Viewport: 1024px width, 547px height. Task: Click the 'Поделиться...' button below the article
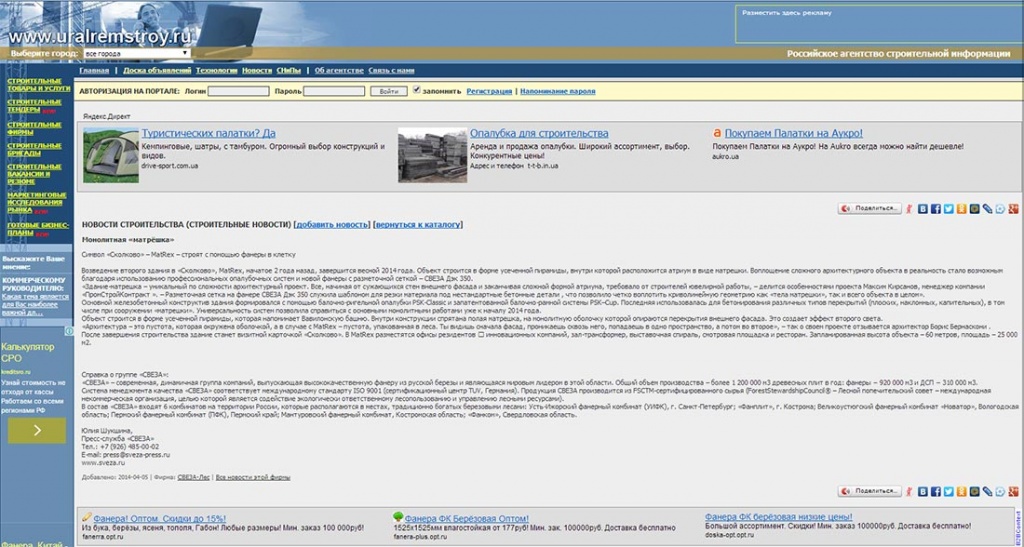(870, 492)
